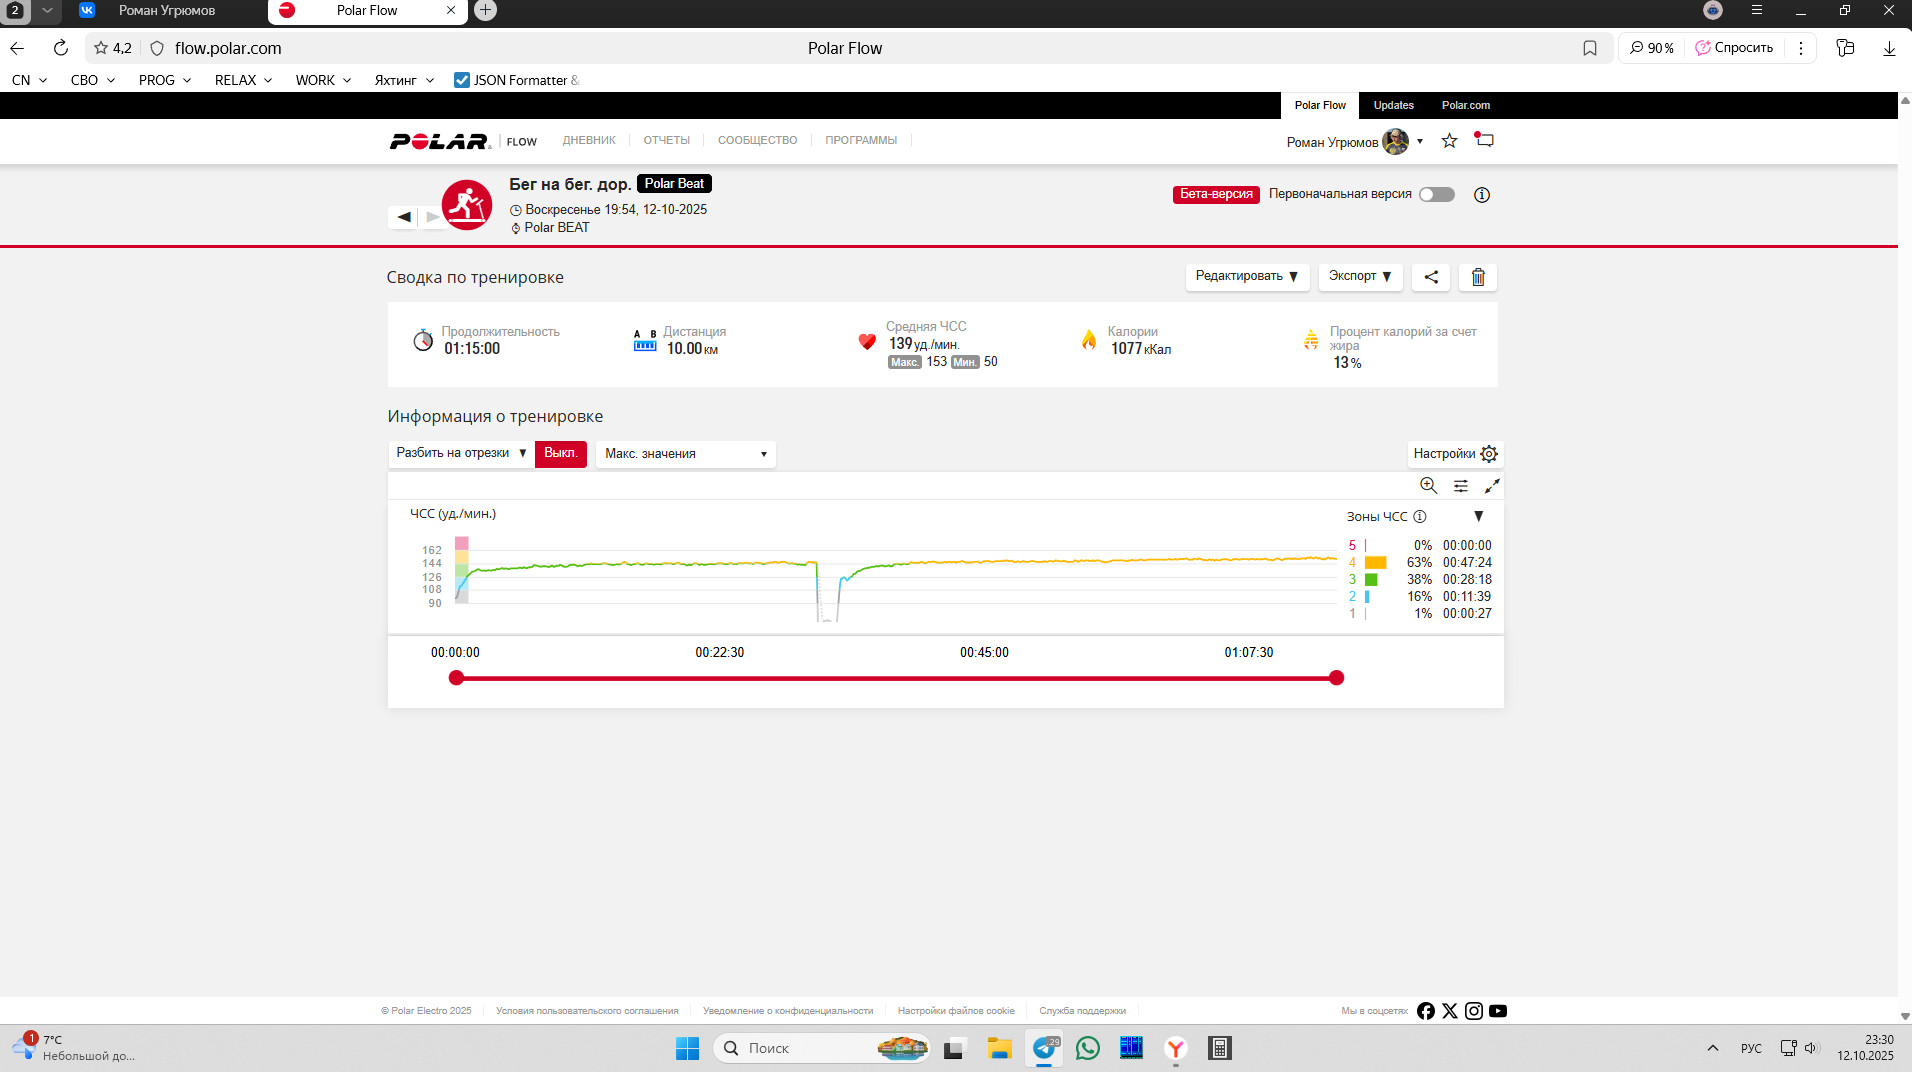Show heart rate zones info icon
1912x1072 pixels.
pyautogui.click(x=1420, y=517)
